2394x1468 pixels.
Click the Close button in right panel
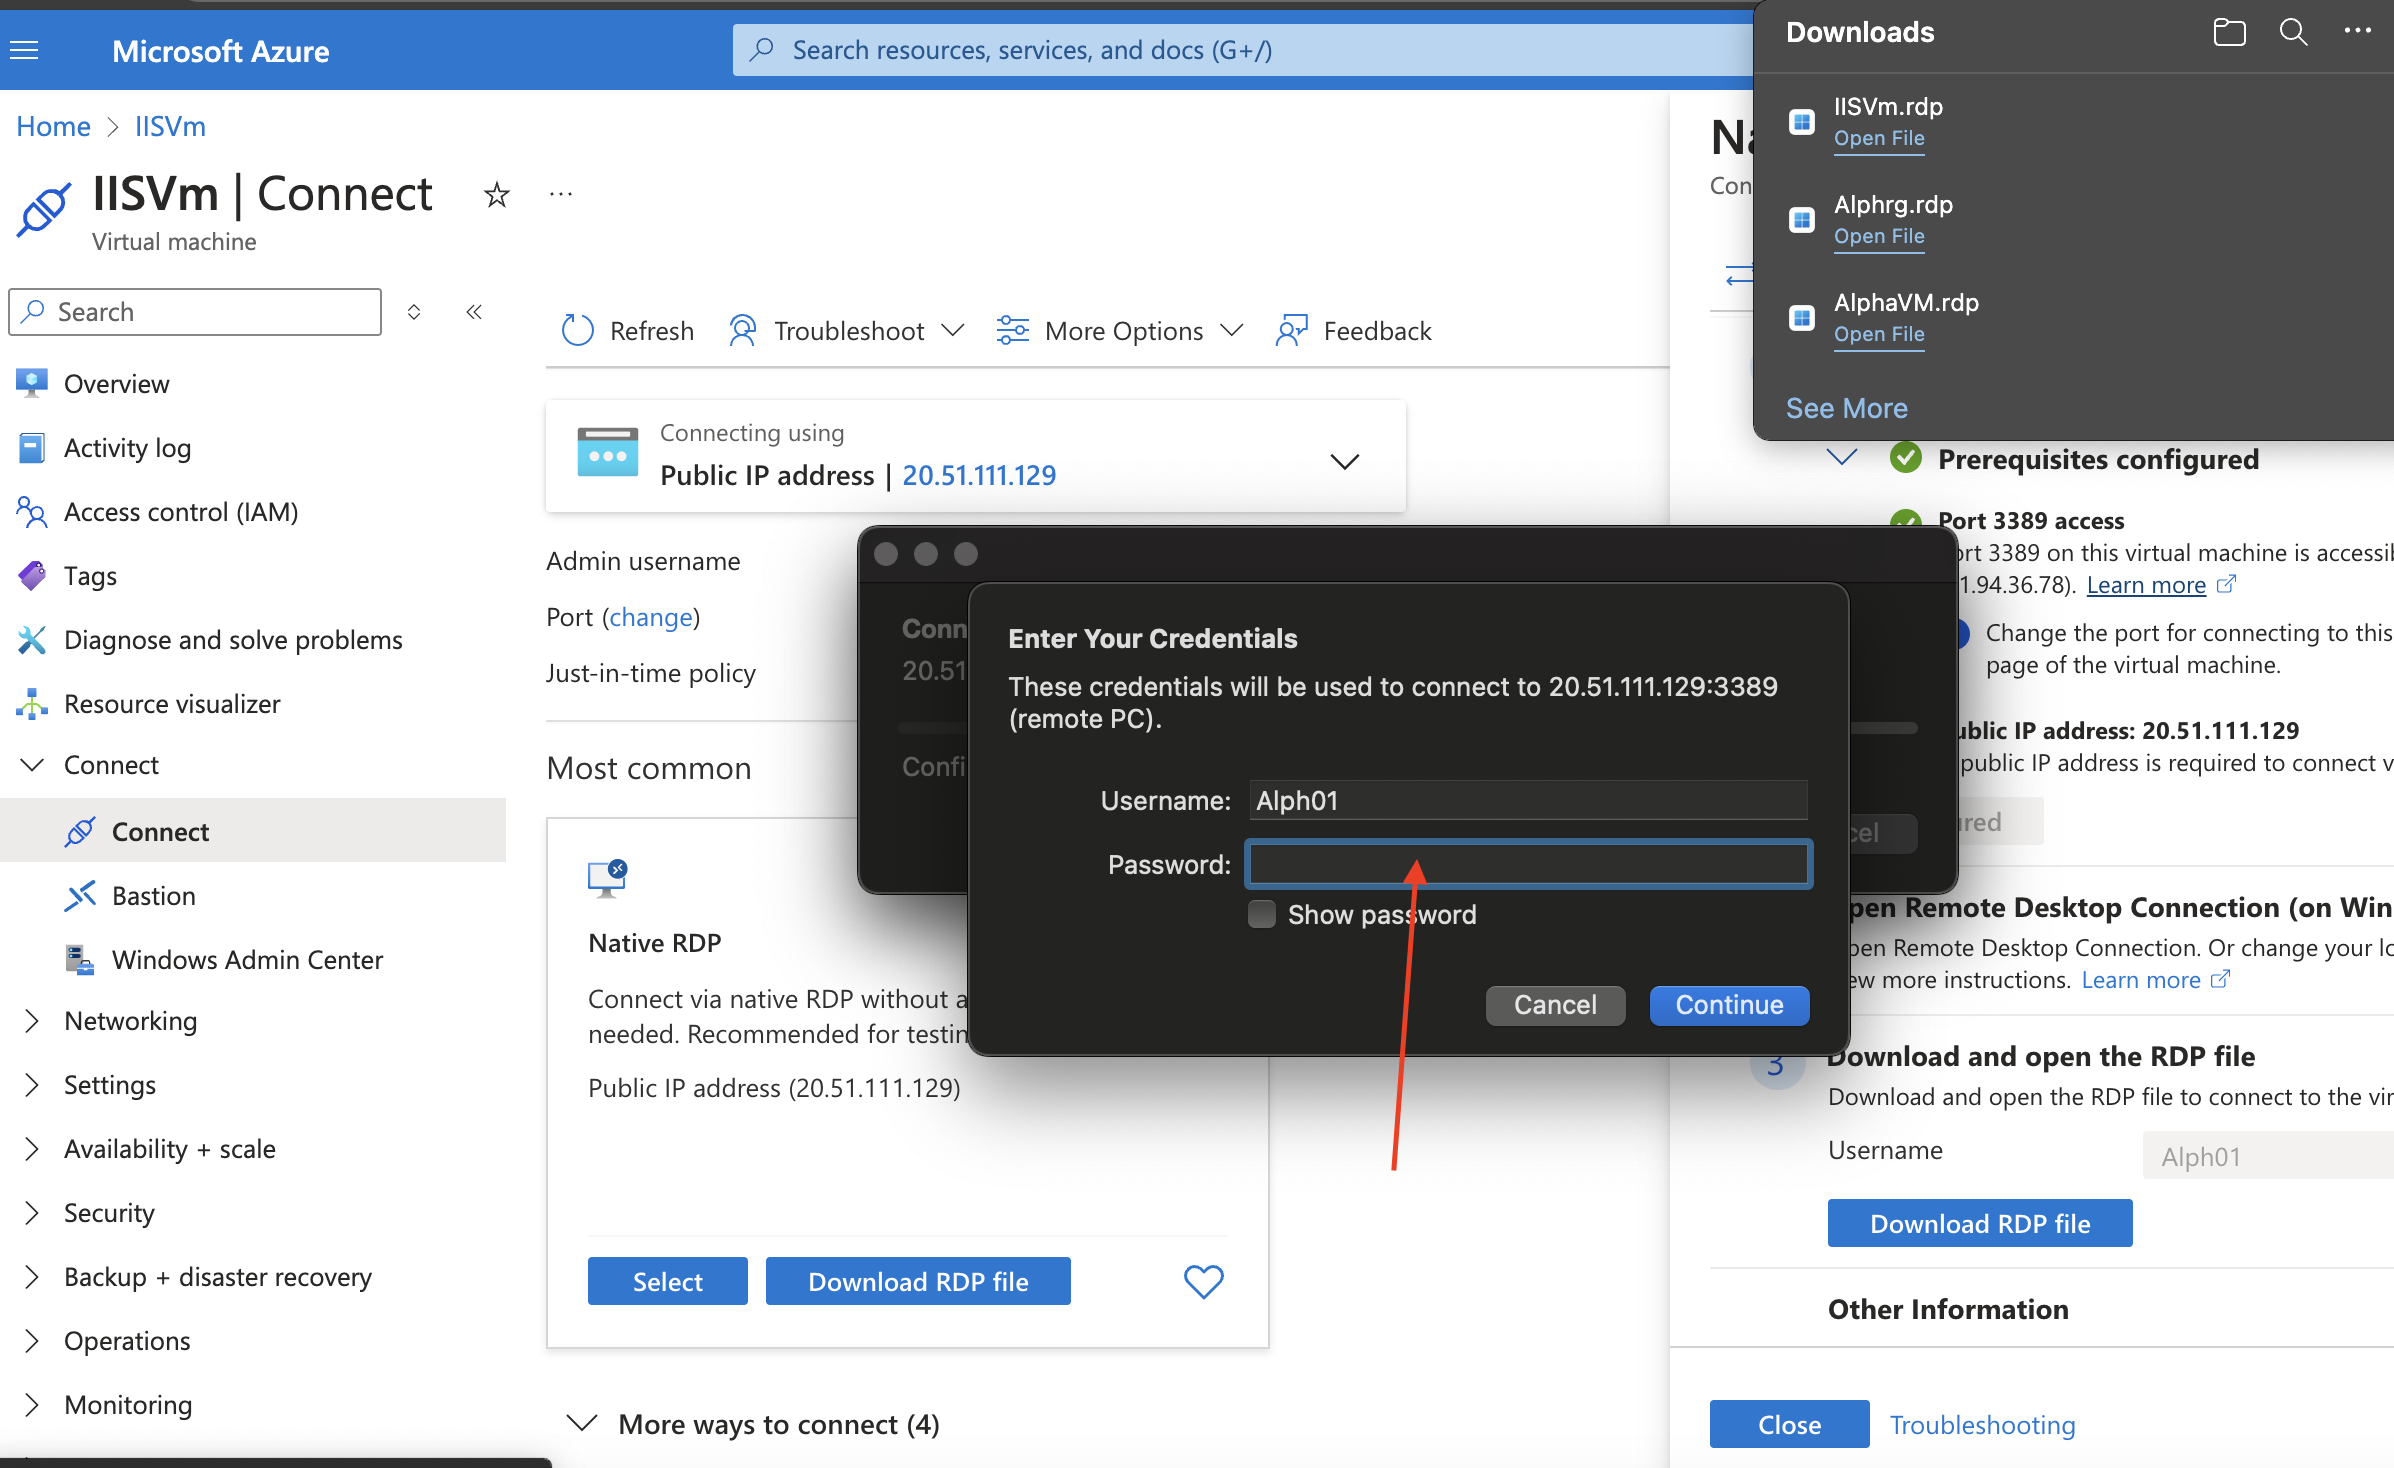tap(1789, 1424)
